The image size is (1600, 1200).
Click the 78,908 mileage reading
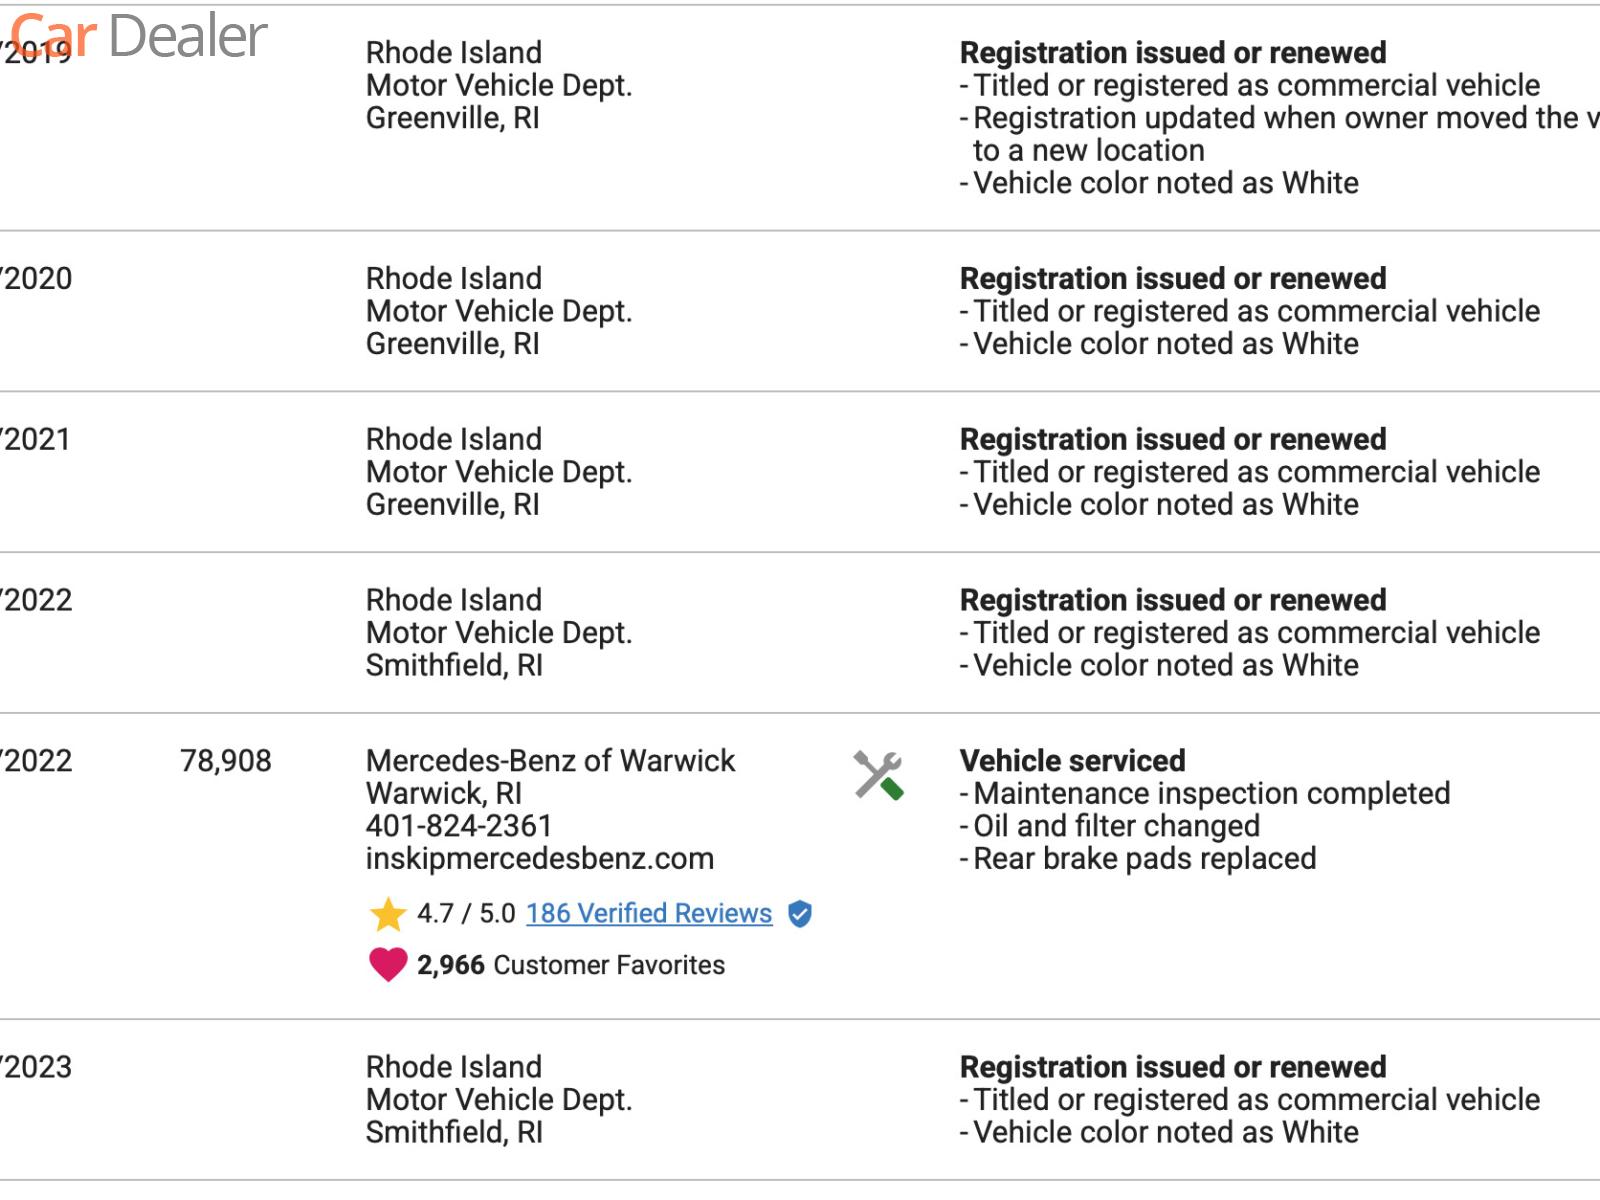pos(226,761)
